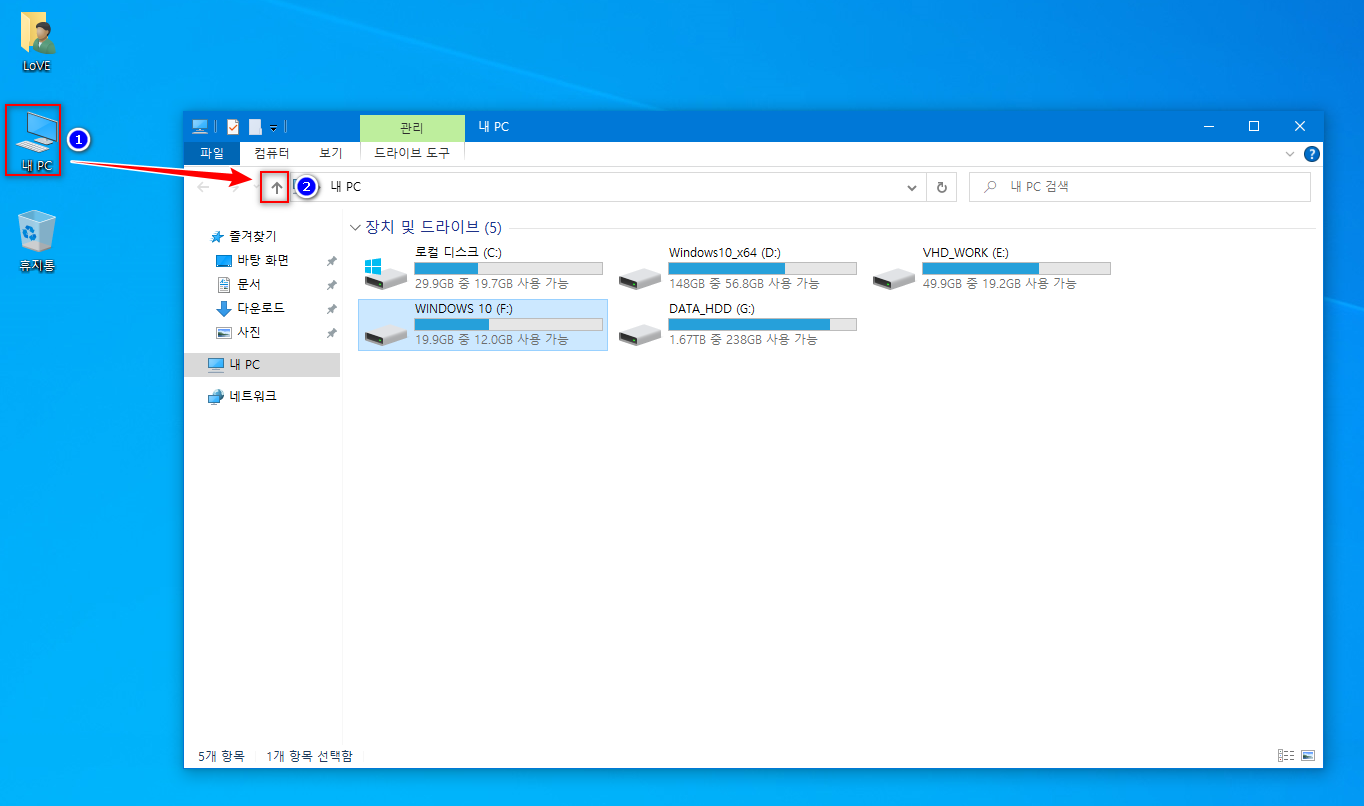
Task: Open the 파일 ribbon tab
Action: pos(212,153)
